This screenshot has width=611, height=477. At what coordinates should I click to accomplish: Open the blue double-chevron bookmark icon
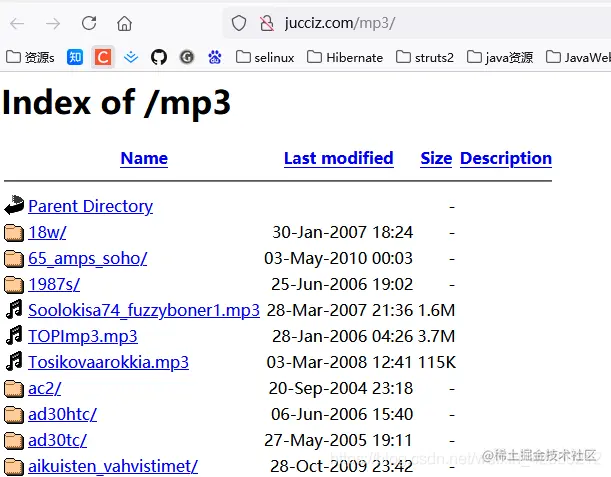pos(131,58)
